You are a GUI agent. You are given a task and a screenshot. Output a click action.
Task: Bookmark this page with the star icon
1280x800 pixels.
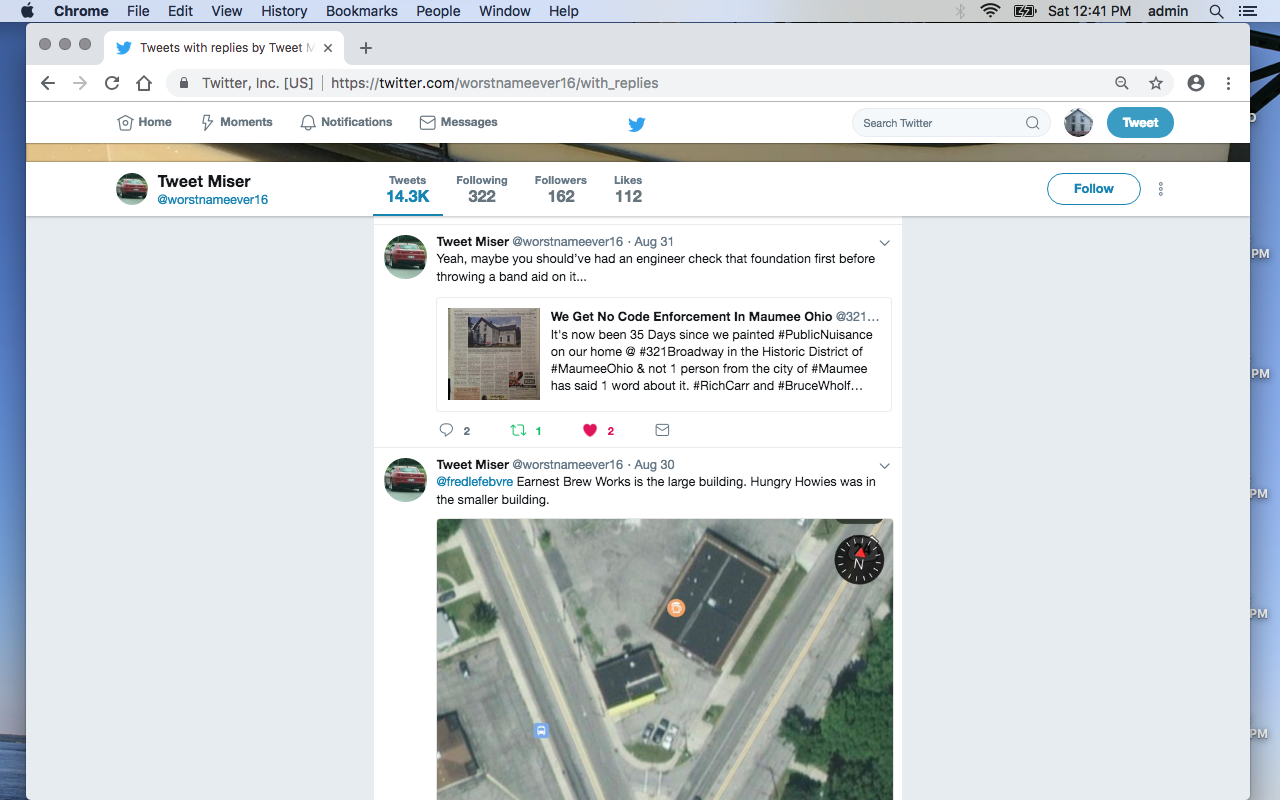[1156, 83]
